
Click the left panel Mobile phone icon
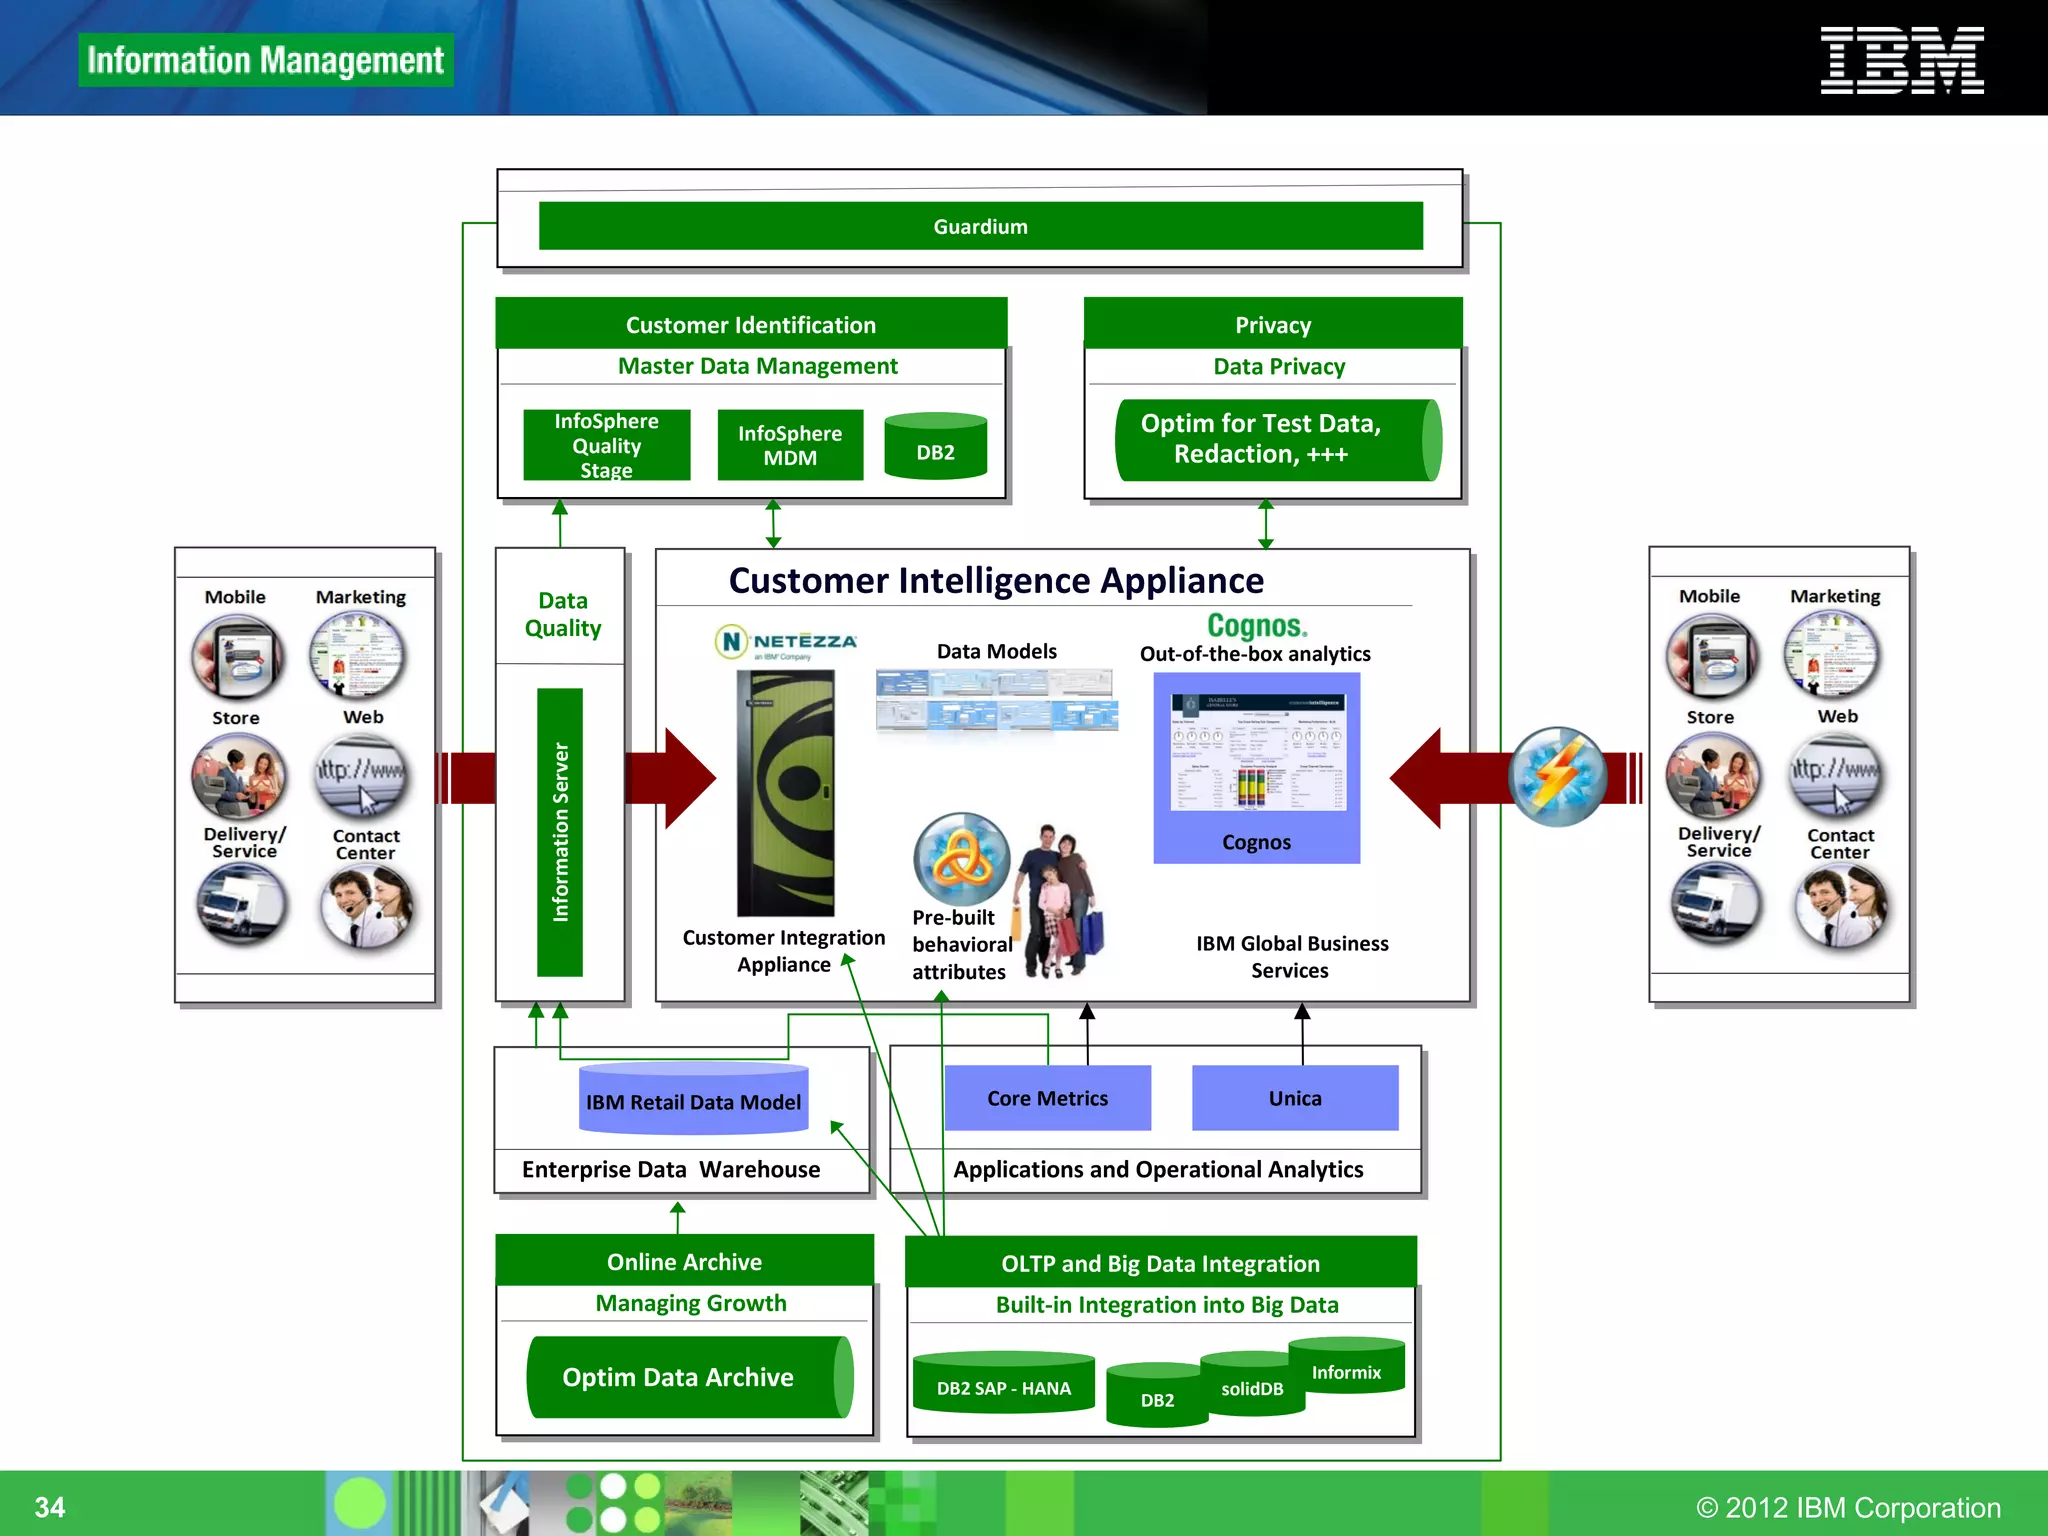point(238,656)
